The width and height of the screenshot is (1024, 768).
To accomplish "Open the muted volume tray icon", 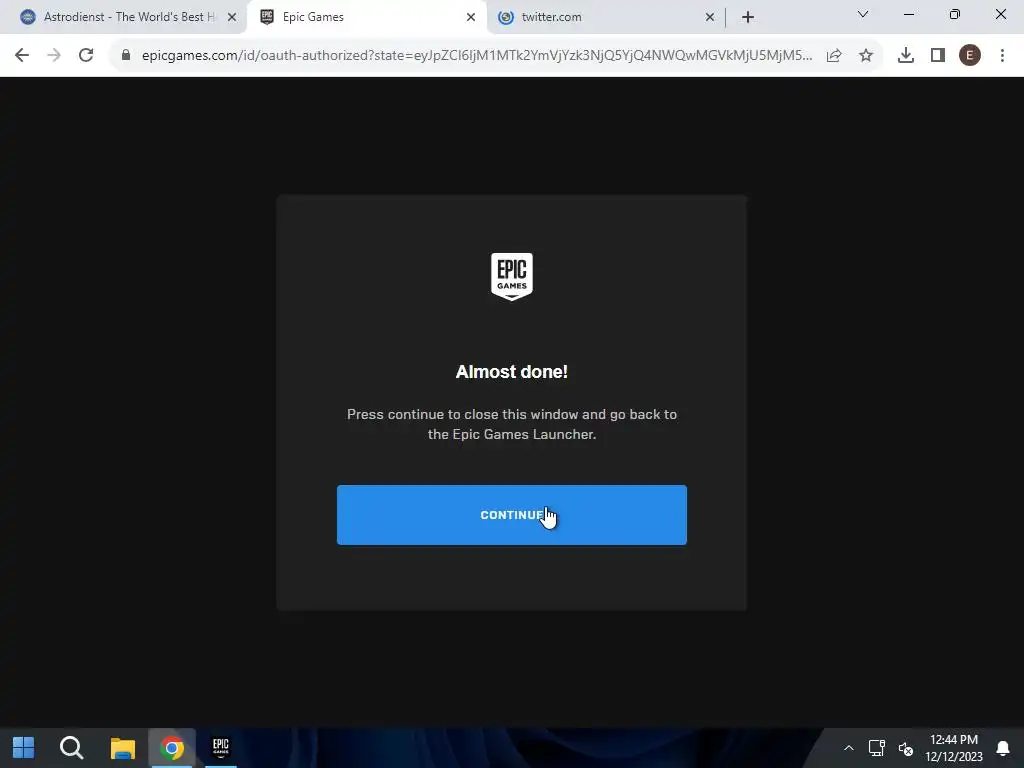I will pyautogui.click(x=905, y=748).
